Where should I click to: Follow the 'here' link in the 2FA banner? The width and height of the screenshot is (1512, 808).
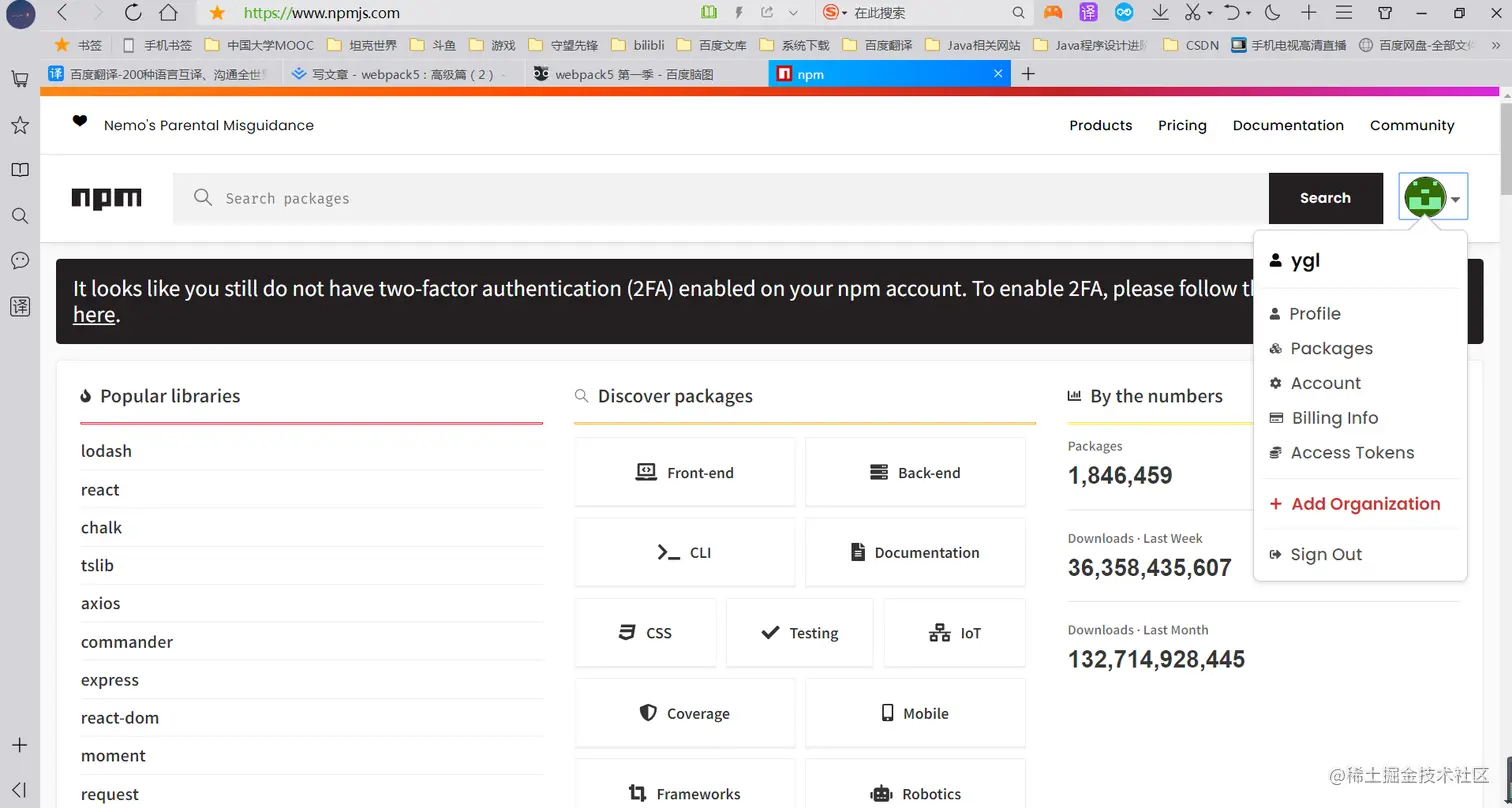[x=94, y=315]
